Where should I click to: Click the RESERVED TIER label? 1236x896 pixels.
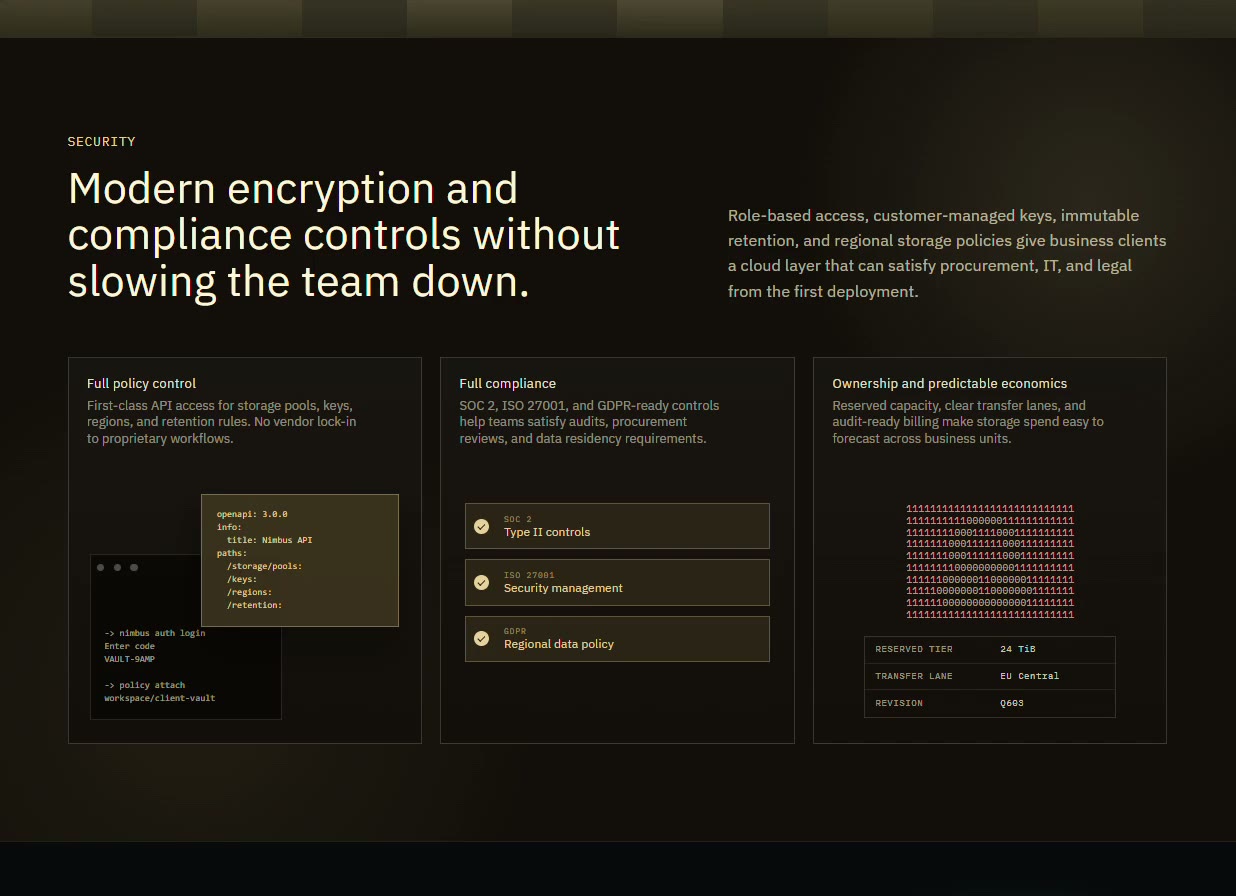point(914,649)
